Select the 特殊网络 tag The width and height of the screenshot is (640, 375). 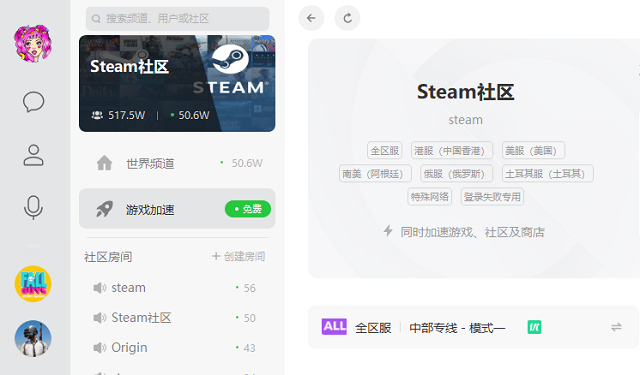429,197
